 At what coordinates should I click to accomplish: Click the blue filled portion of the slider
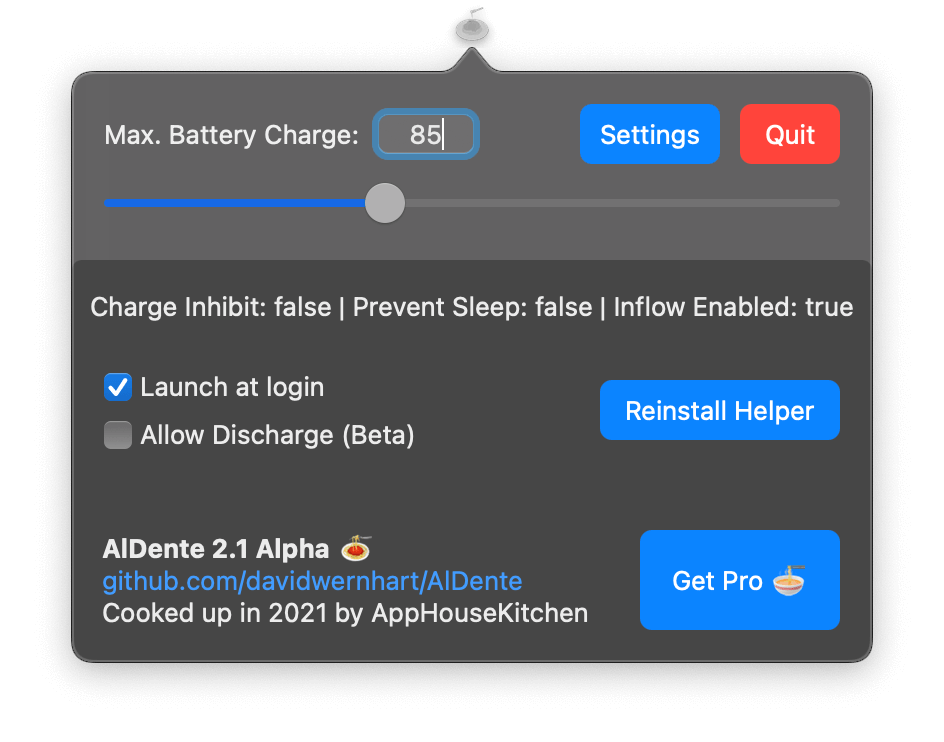pos(235,203)
